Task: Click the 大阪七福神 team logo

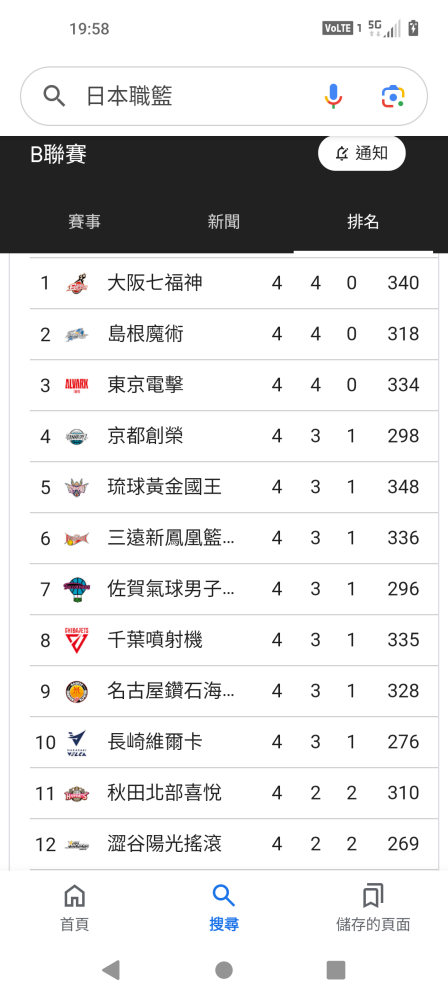Action: point(77,283)
